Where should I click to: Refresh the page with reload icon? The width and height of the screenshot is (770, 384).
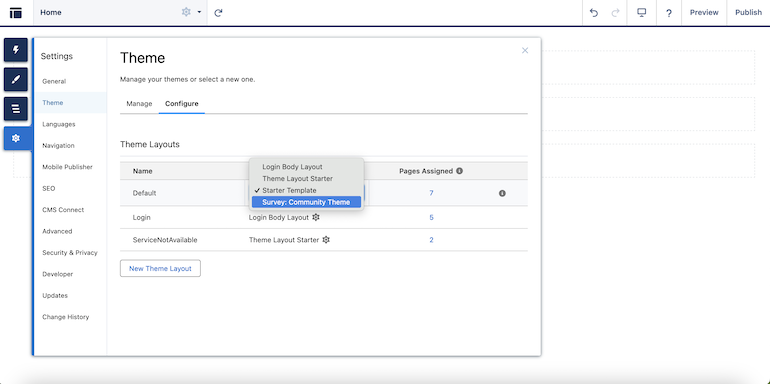pyautogui.click(x=219, y=13)
